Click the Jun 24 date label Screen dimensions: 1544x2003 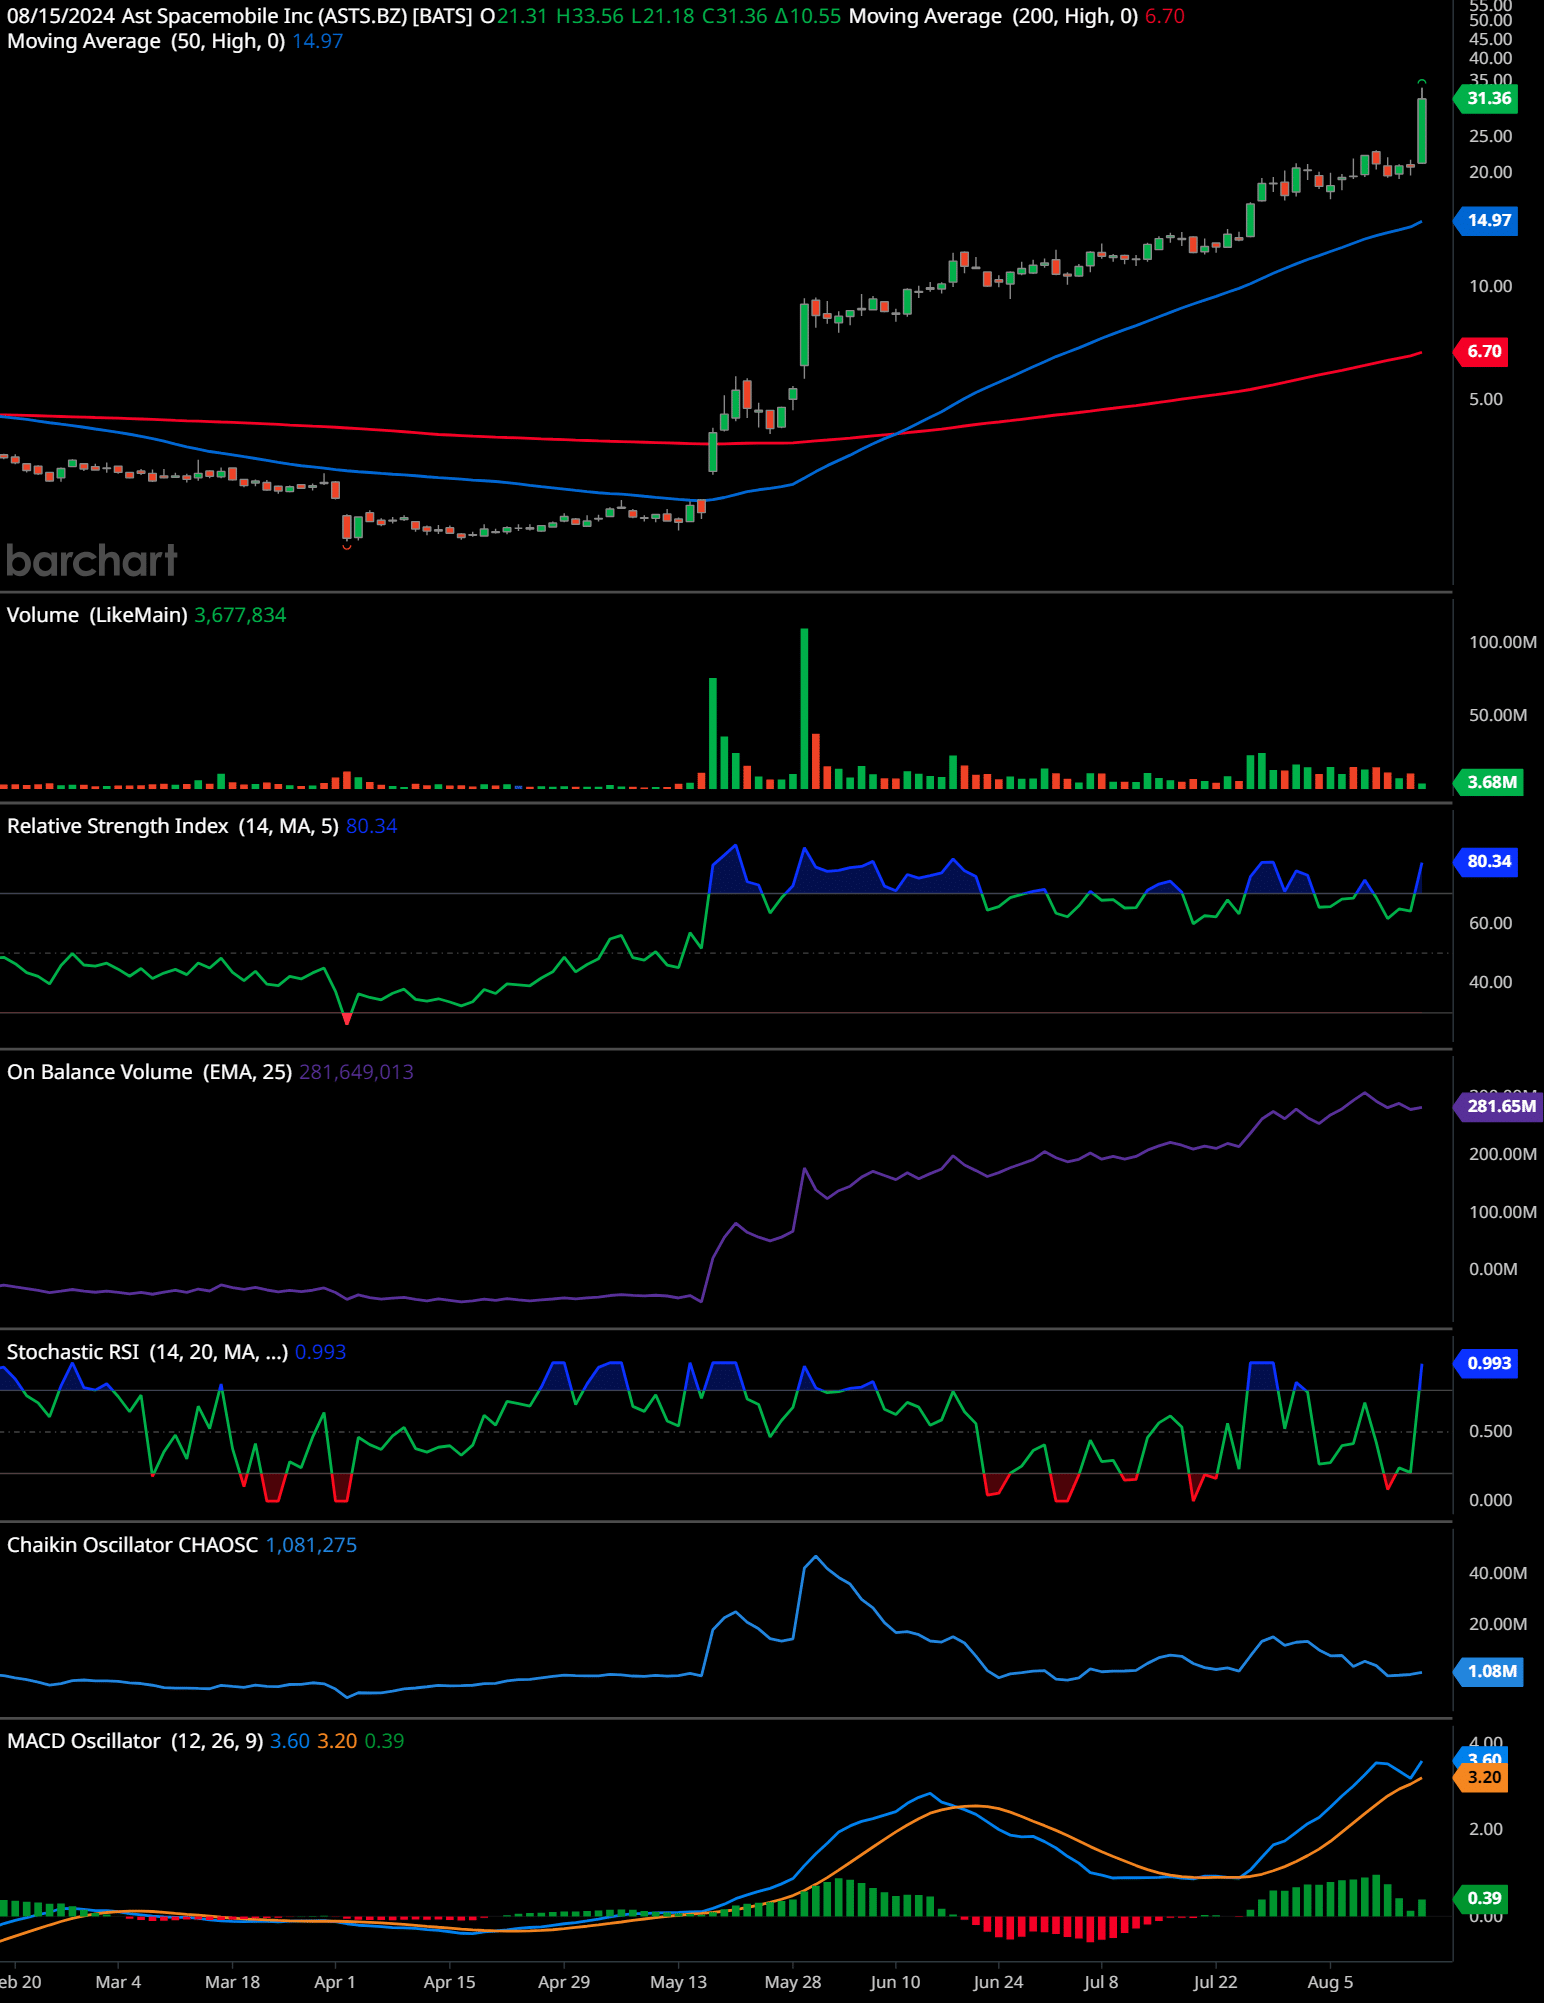click(x=998, y=1982)
